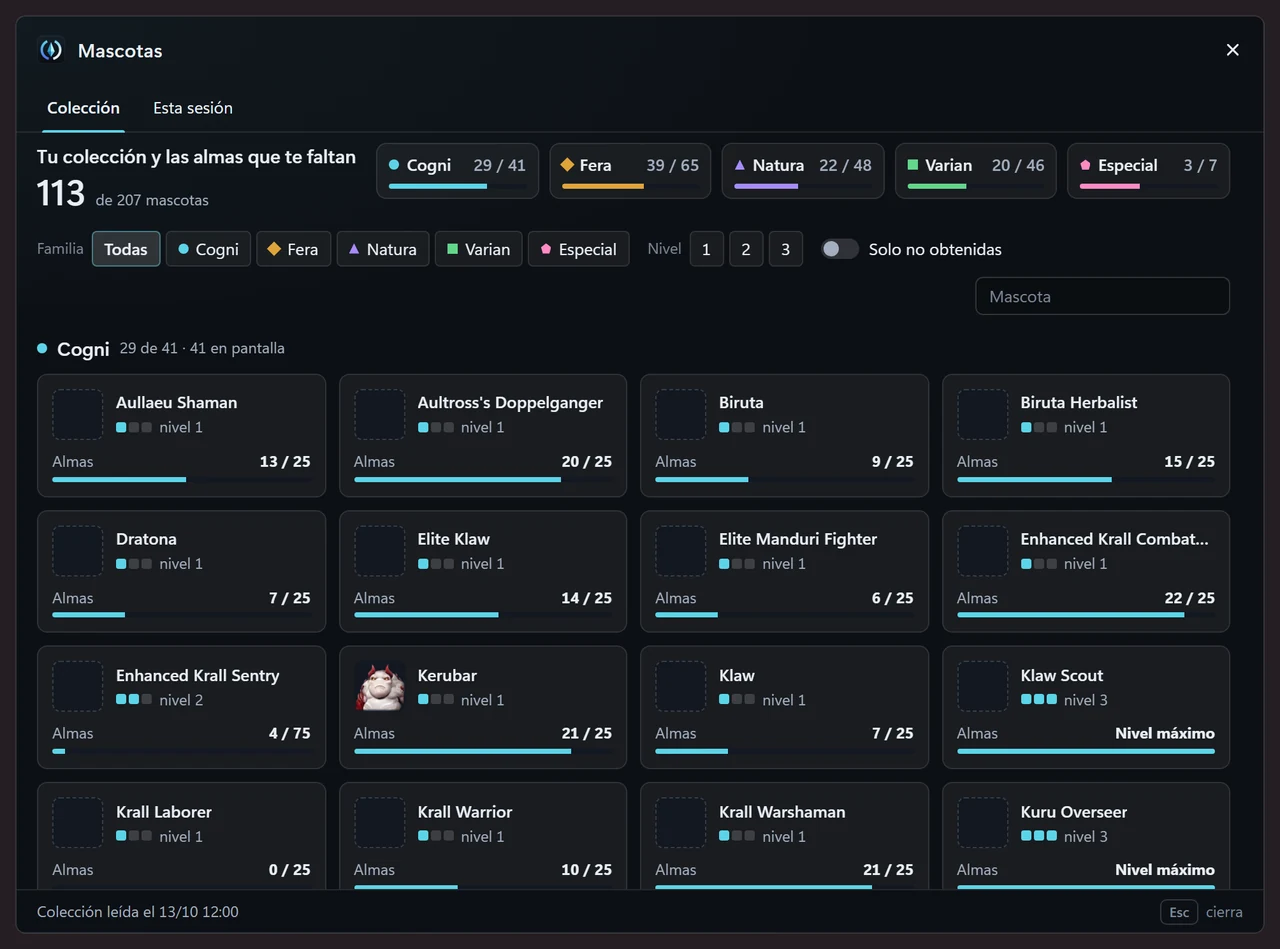Click the empty portrait slot of Krall Warrior

(x=380, y=823)
